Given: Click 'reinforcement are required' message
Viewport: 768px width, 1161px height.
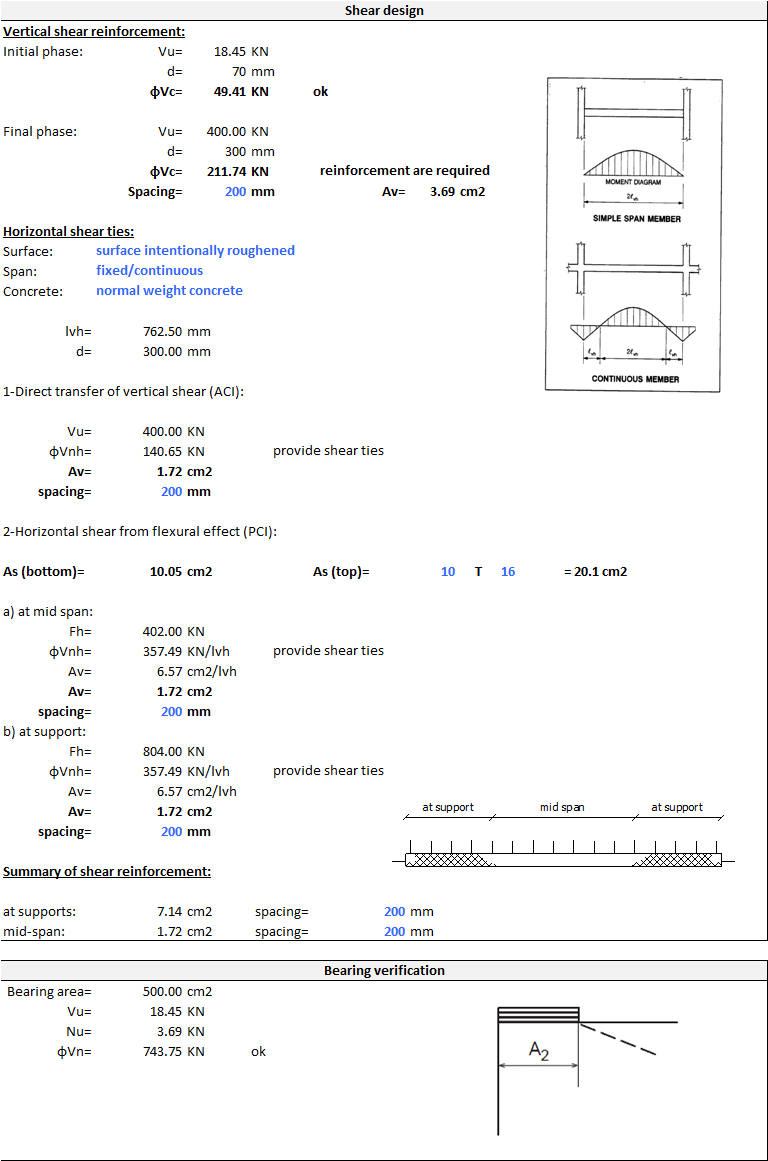Looking at the screenshot, I should pyautogui.click(x=404, y=170).
